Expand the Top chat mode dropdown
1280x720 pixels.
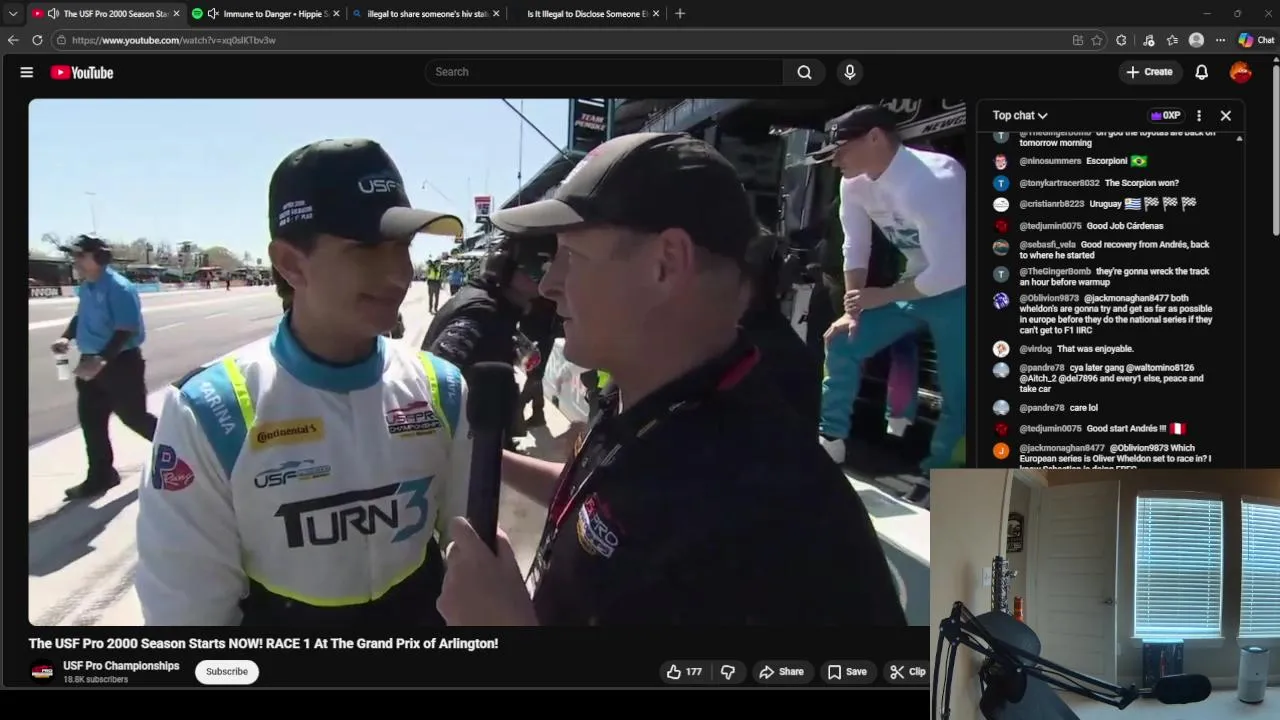(x=1020, y=115)
